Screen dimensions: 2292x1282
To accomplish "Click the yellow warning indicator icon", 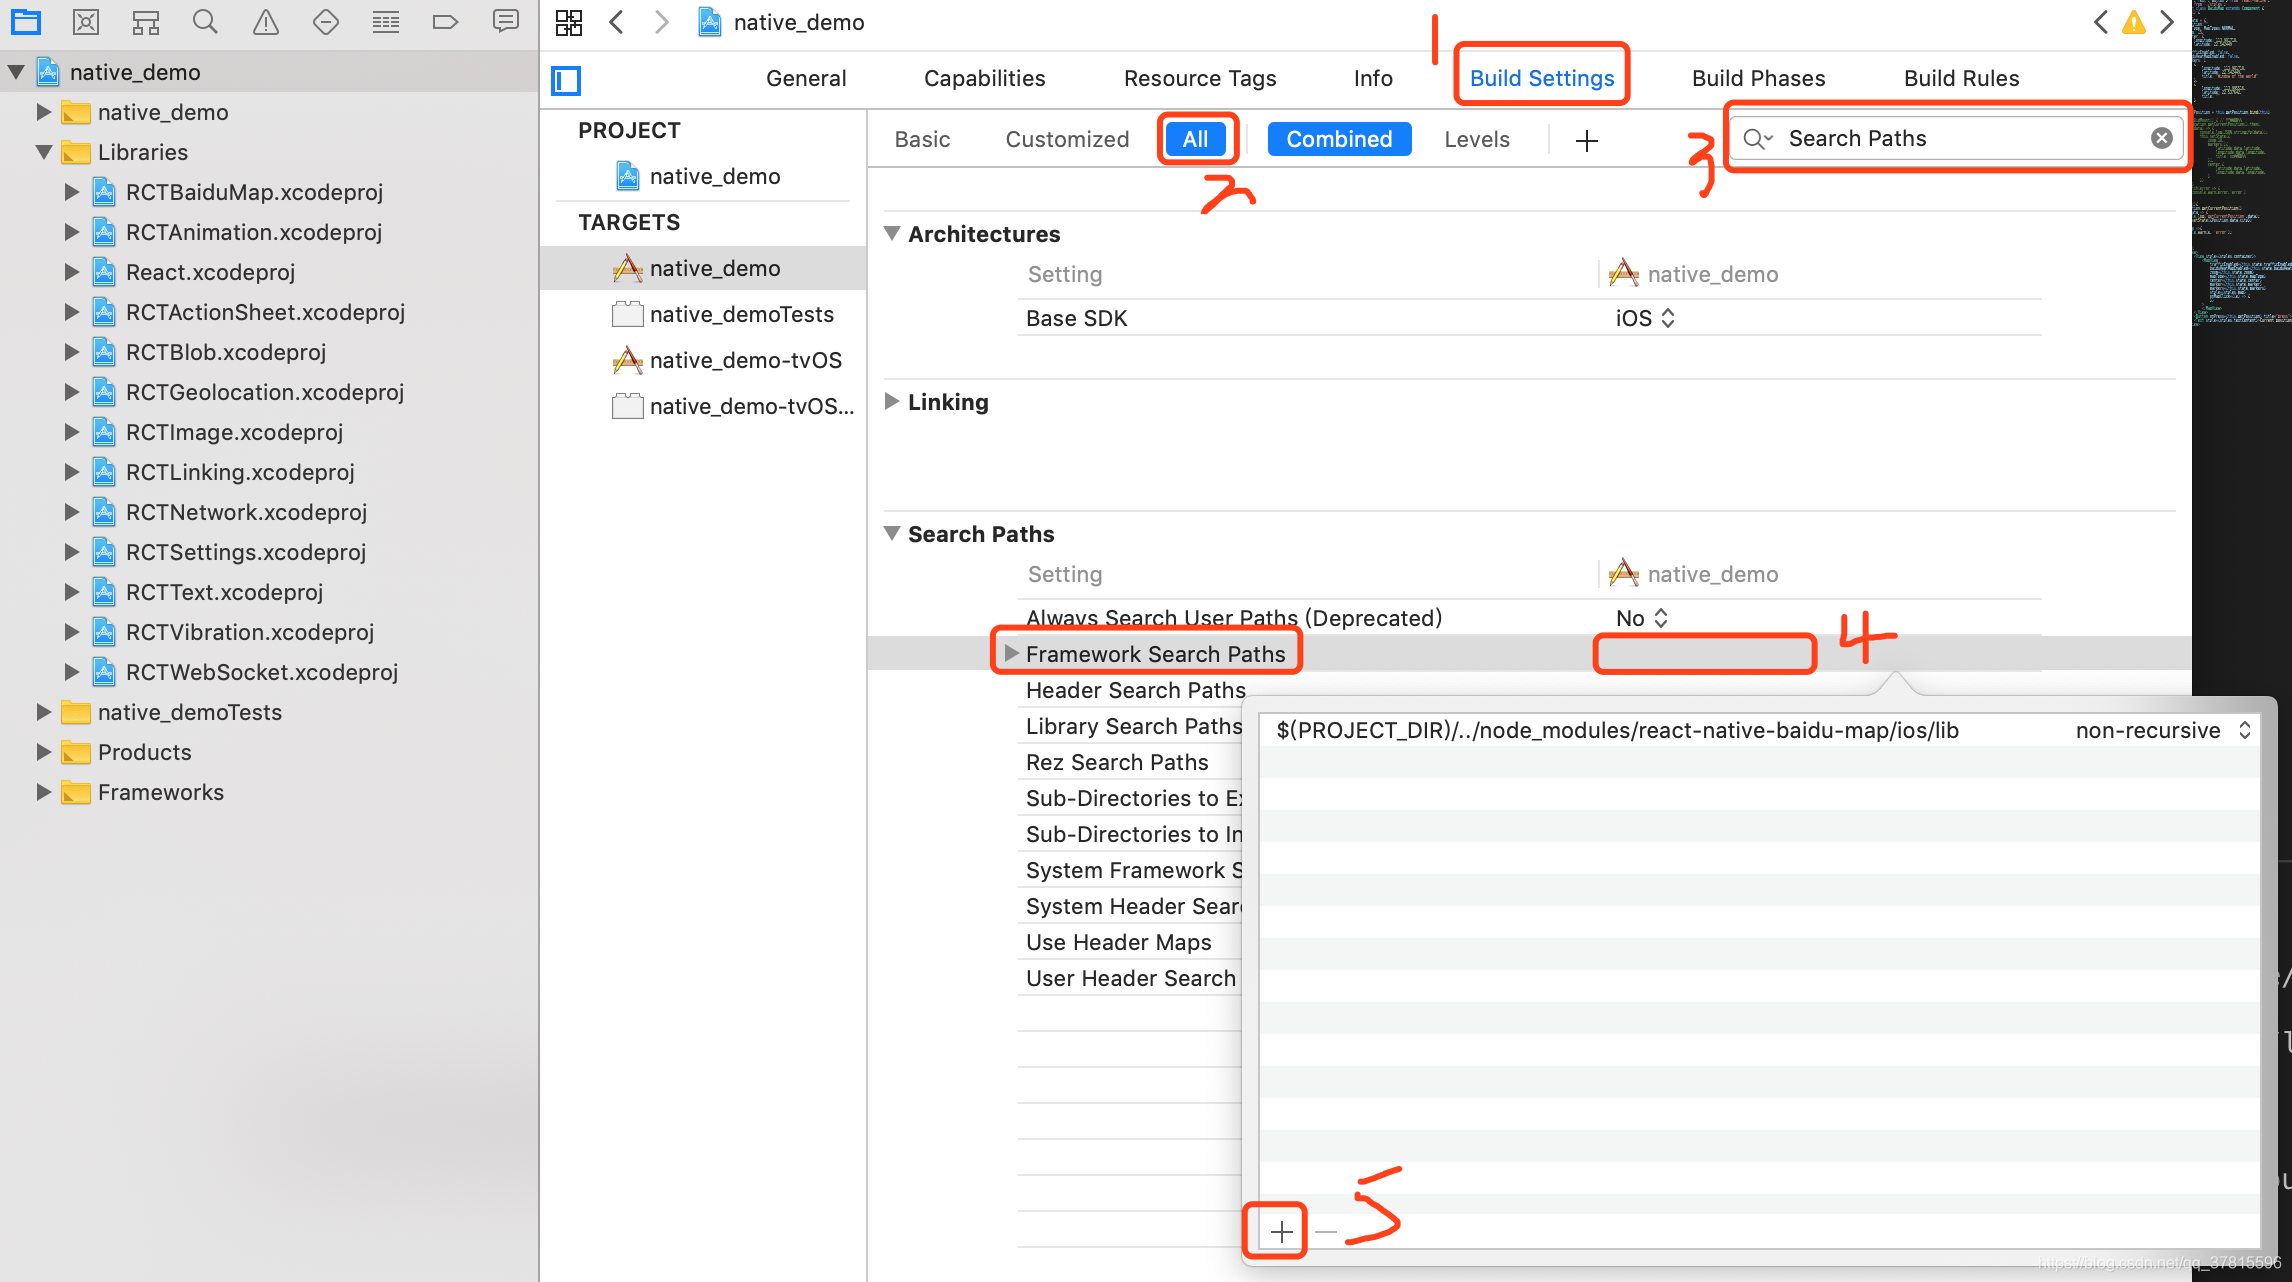I will pyautogui.click(x=2134, y=22).
